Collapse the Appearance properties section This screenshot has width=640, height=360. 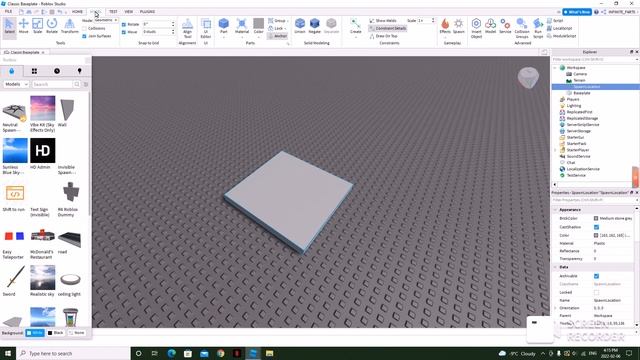pyautogui.click(x=555, y=209)
